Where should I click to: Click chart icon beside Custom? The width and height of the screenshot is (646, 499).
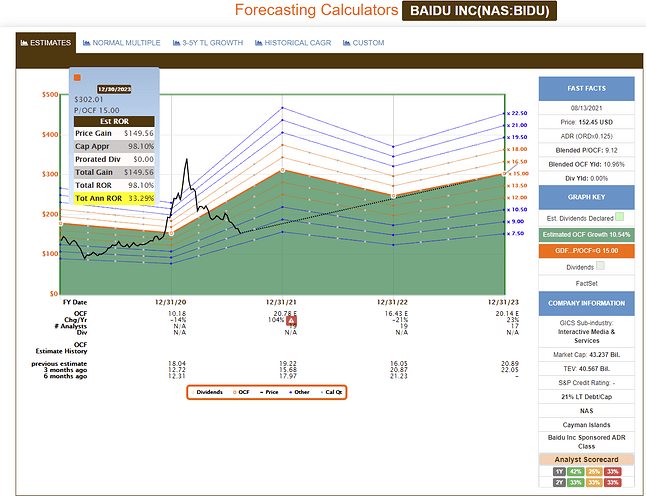point(346,43)
